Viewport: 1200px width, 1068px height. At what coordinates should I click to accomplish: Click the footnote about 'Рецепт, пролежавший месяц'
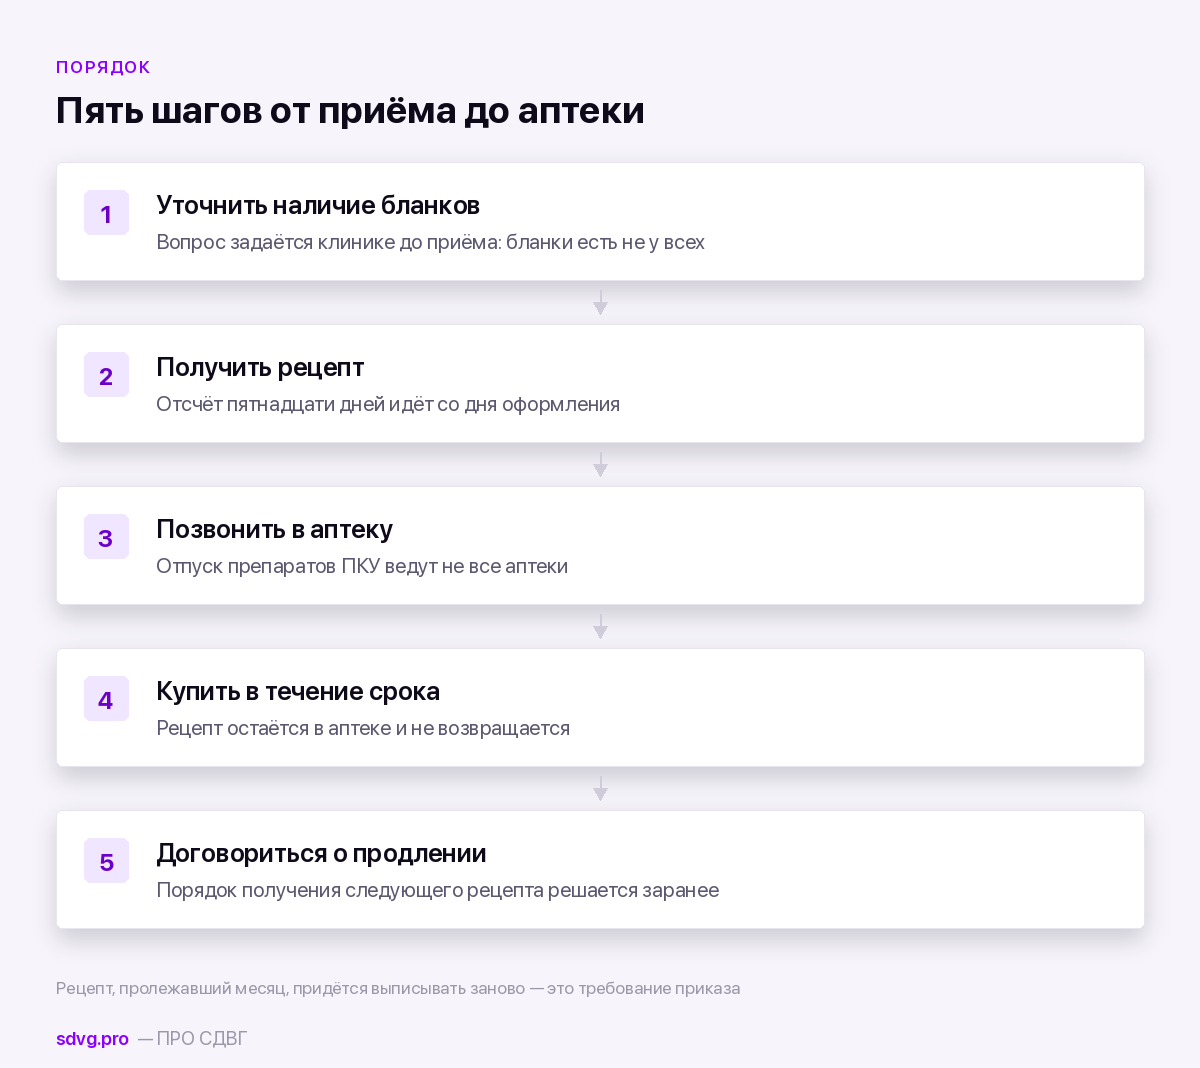point(398,988)
